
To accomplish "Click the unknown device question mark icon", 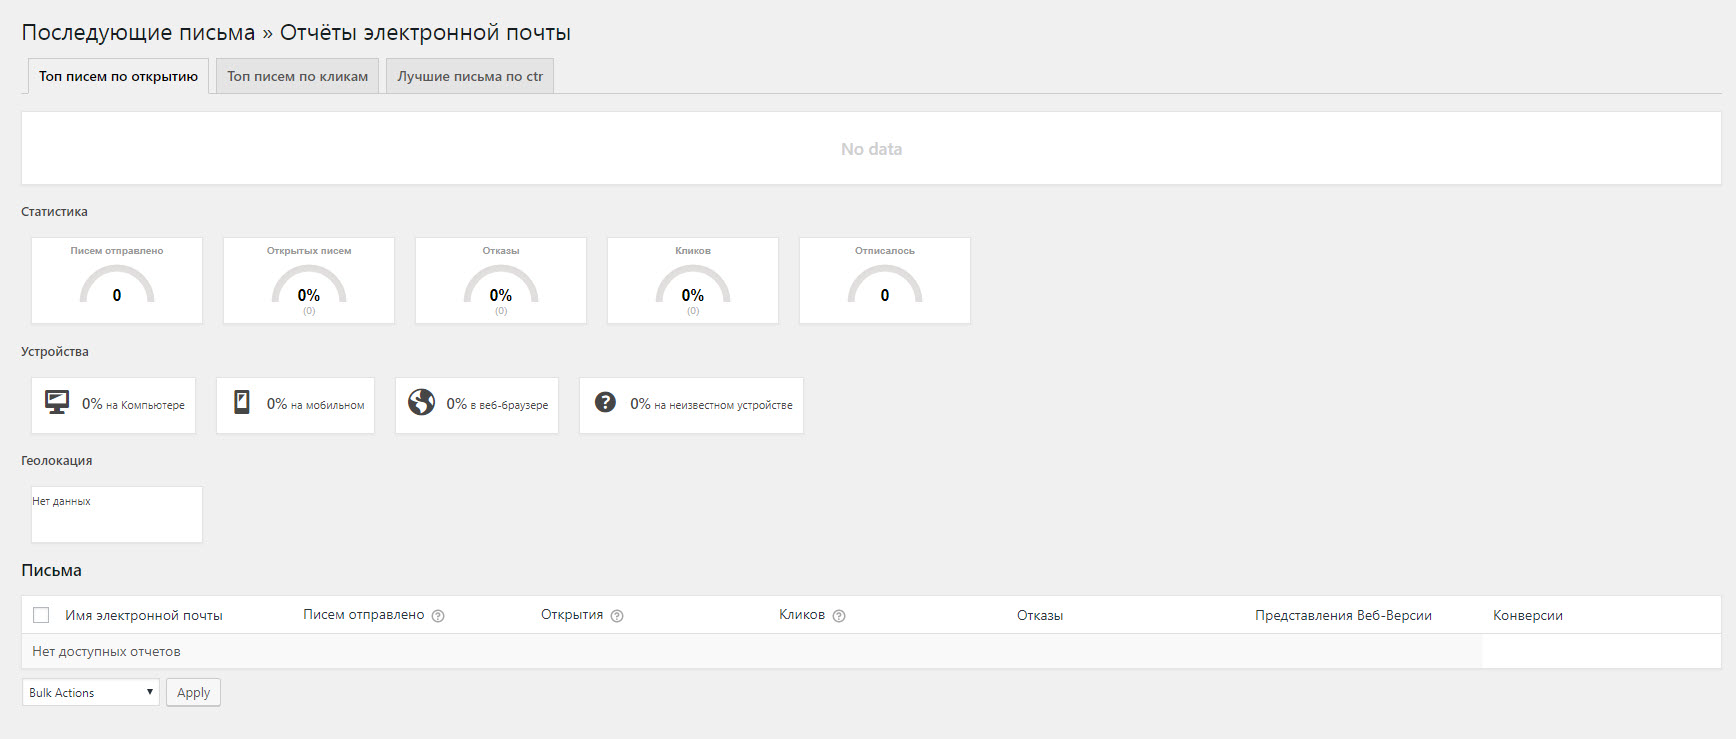I will [605, 402].
